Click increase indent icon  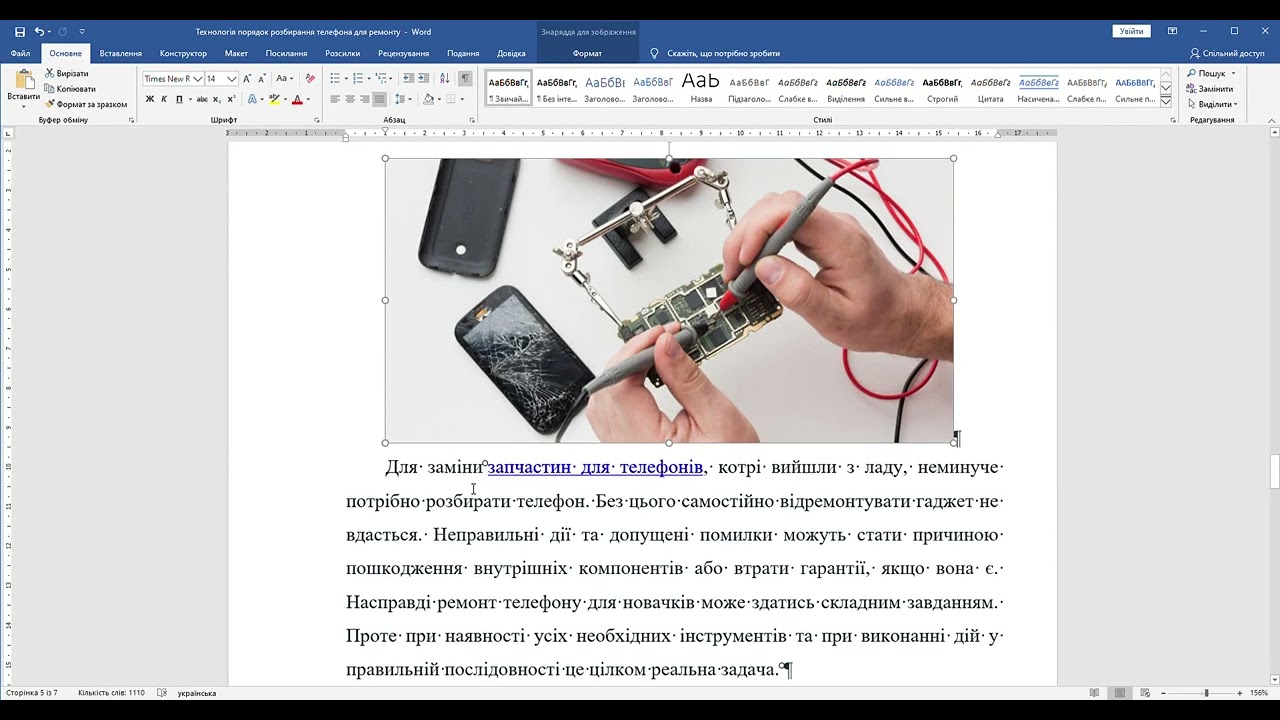(x=424, y=78)
